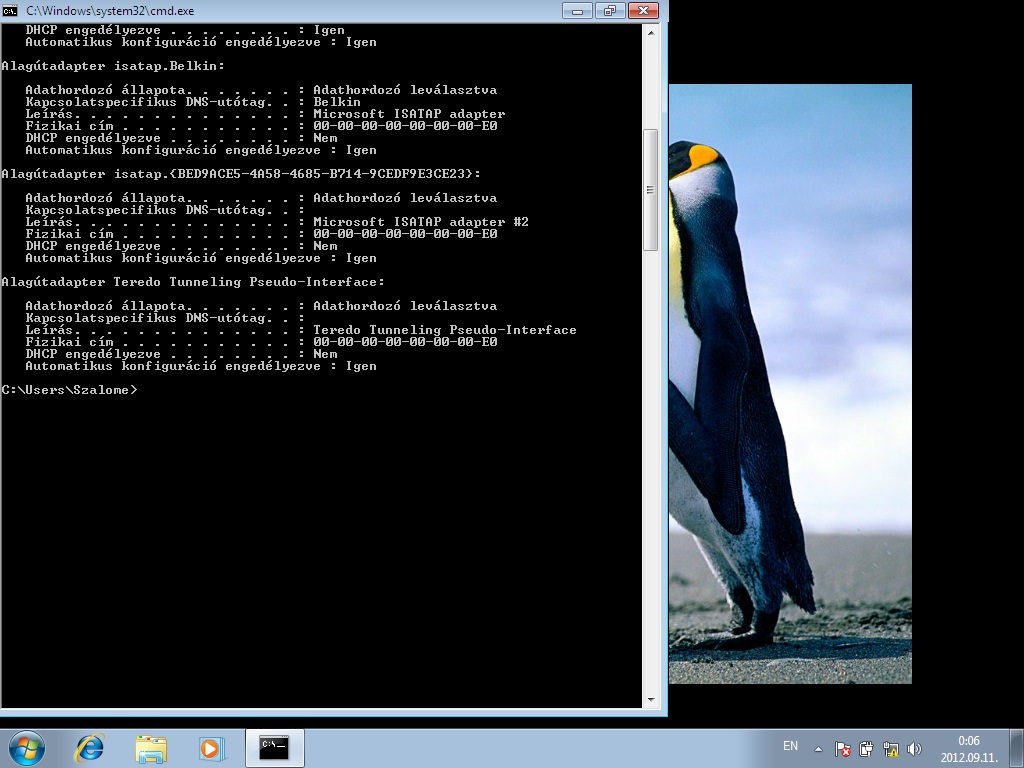The height and width of the screenshot is (768, 1024).
Task: Open the Action Center flag icon
Action: click(842, 749)
